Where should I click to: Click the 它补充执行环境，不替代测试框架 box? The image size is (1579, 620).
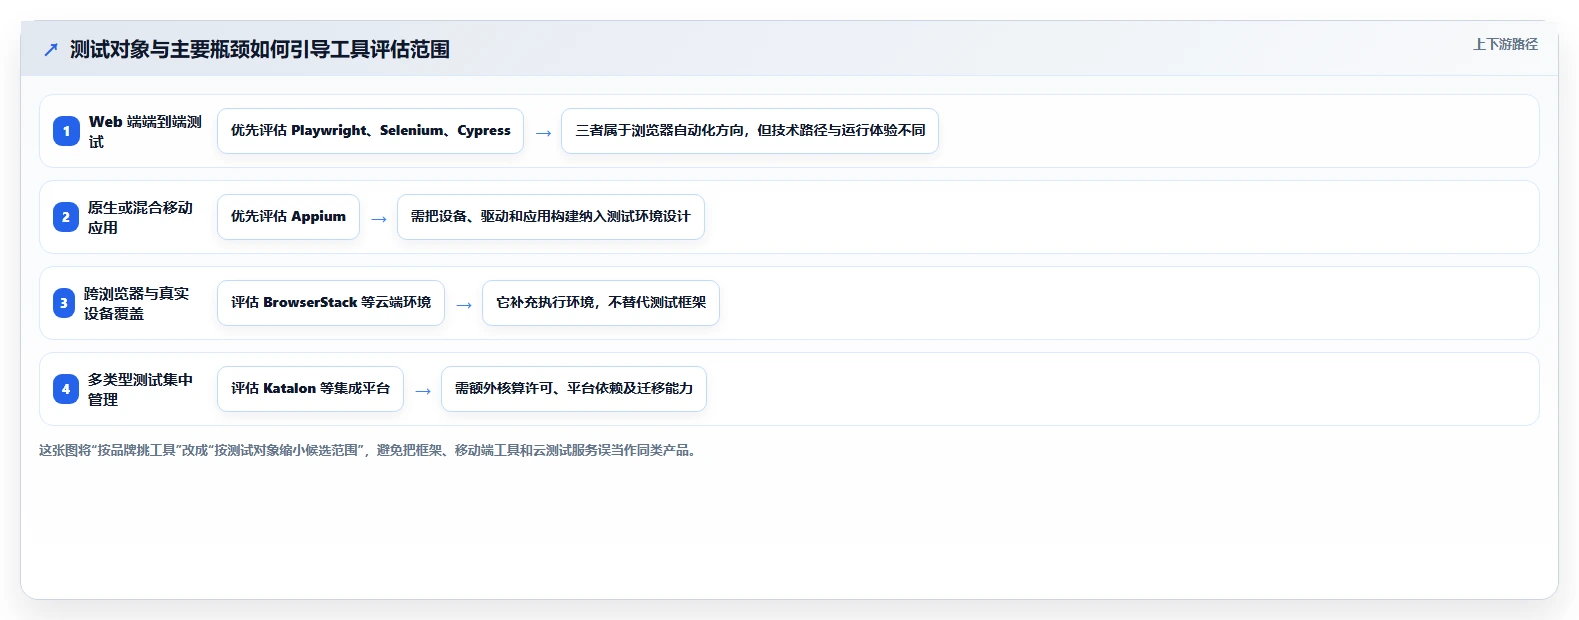pos(601,303)
